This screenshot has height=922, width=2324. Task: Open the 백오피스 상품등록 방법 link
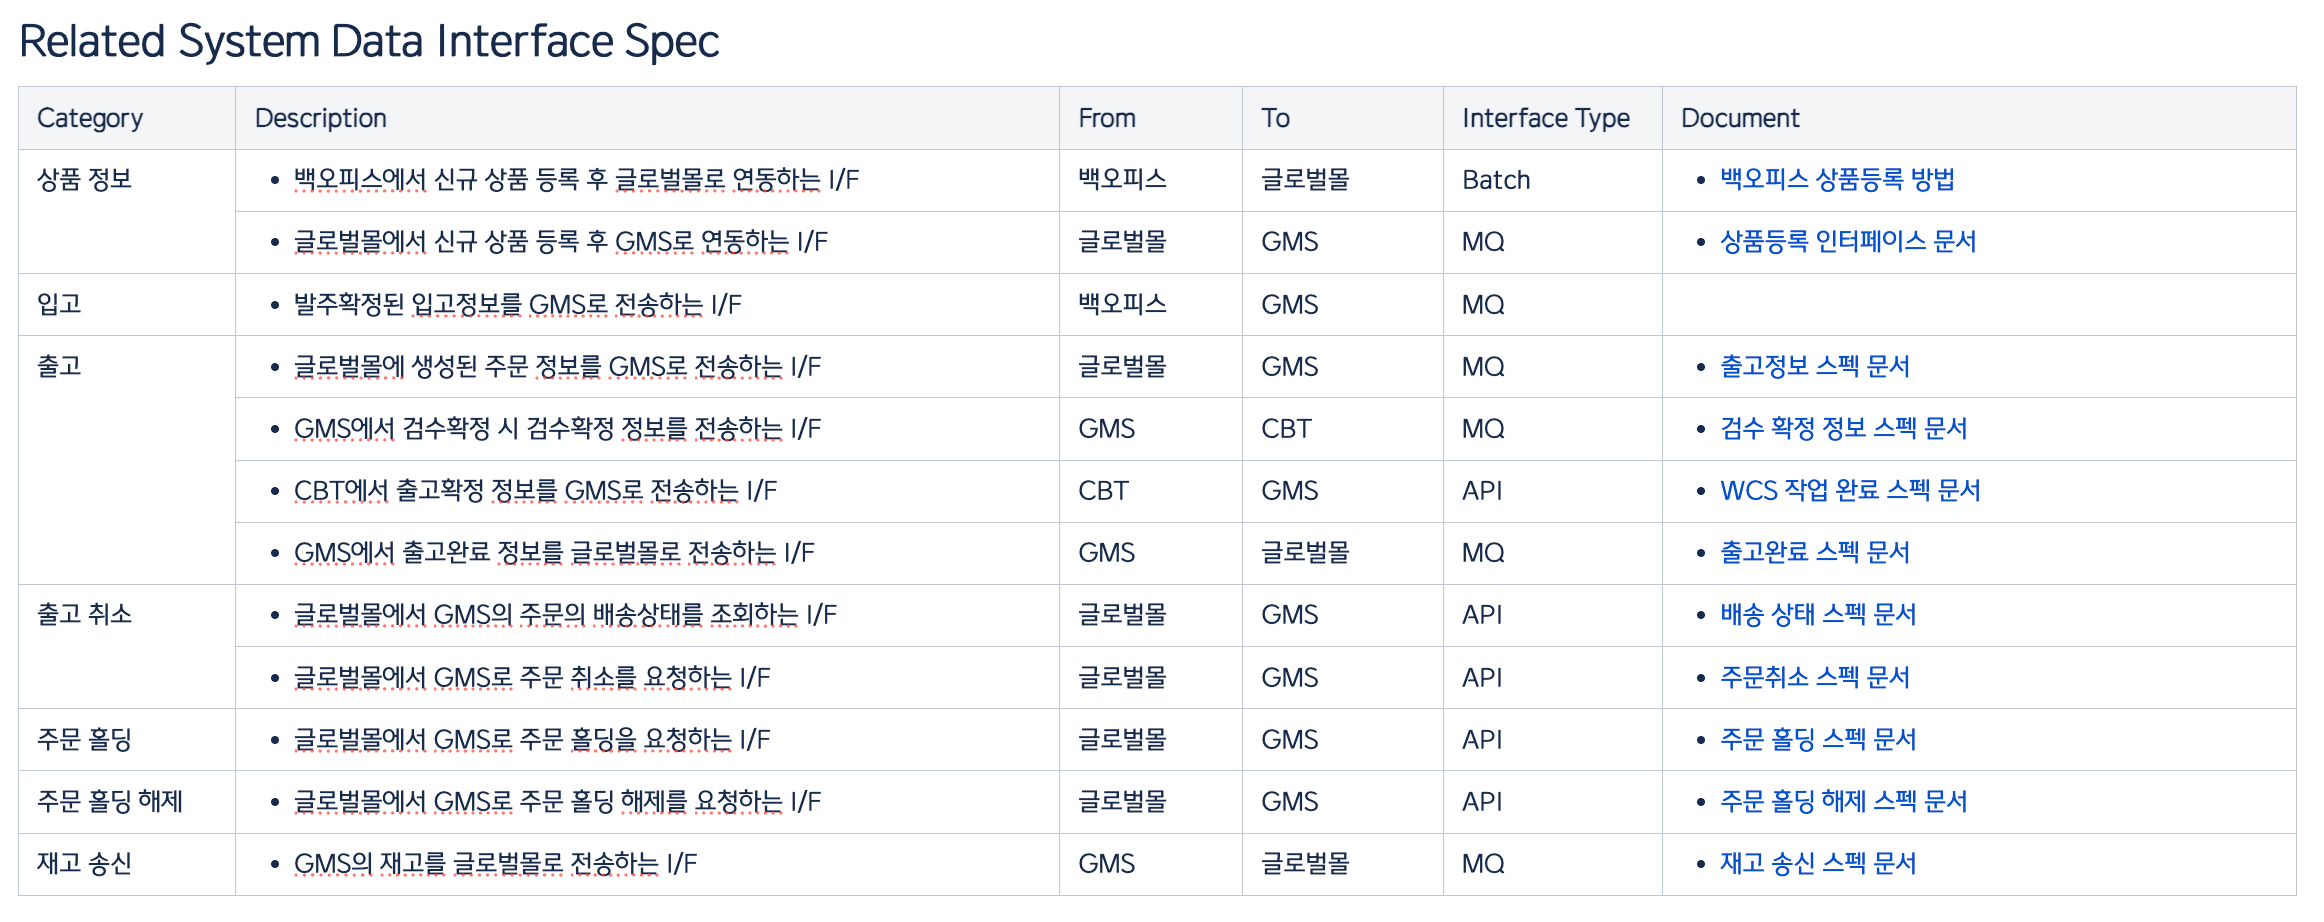coord(1837,180)
